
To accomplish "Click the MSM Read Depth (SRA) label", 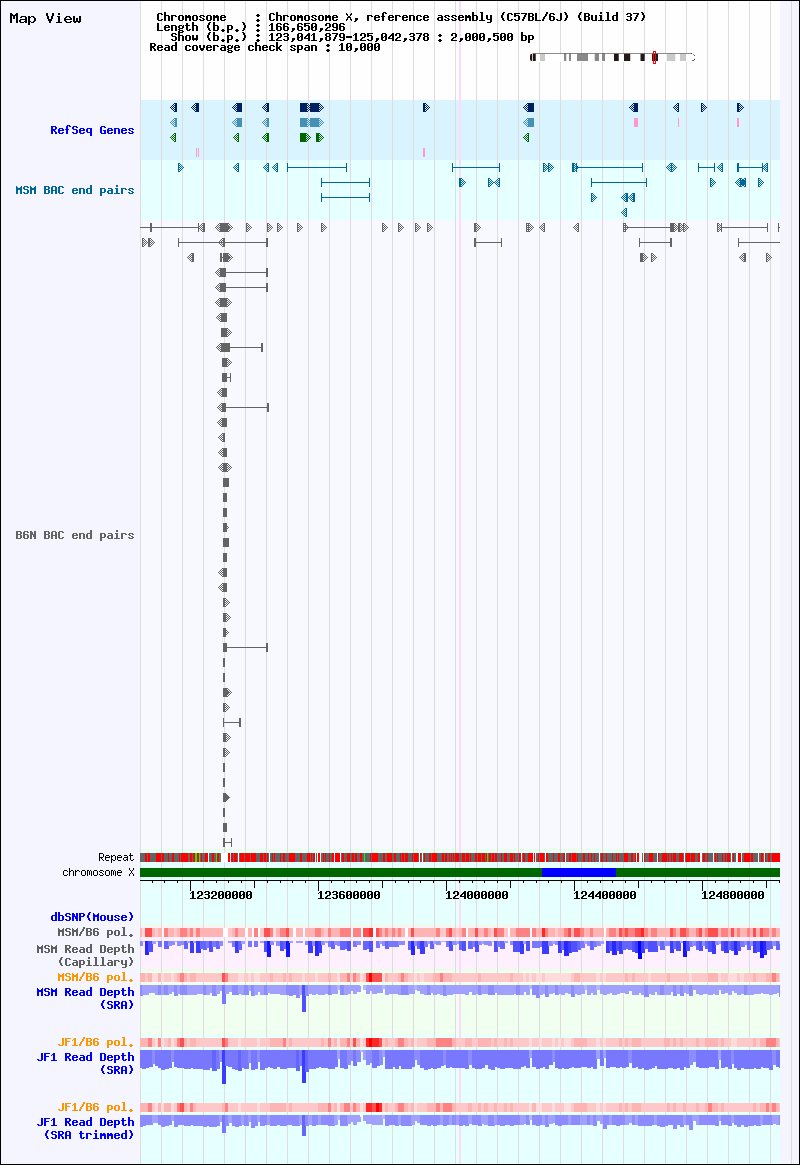I will 85,999.
